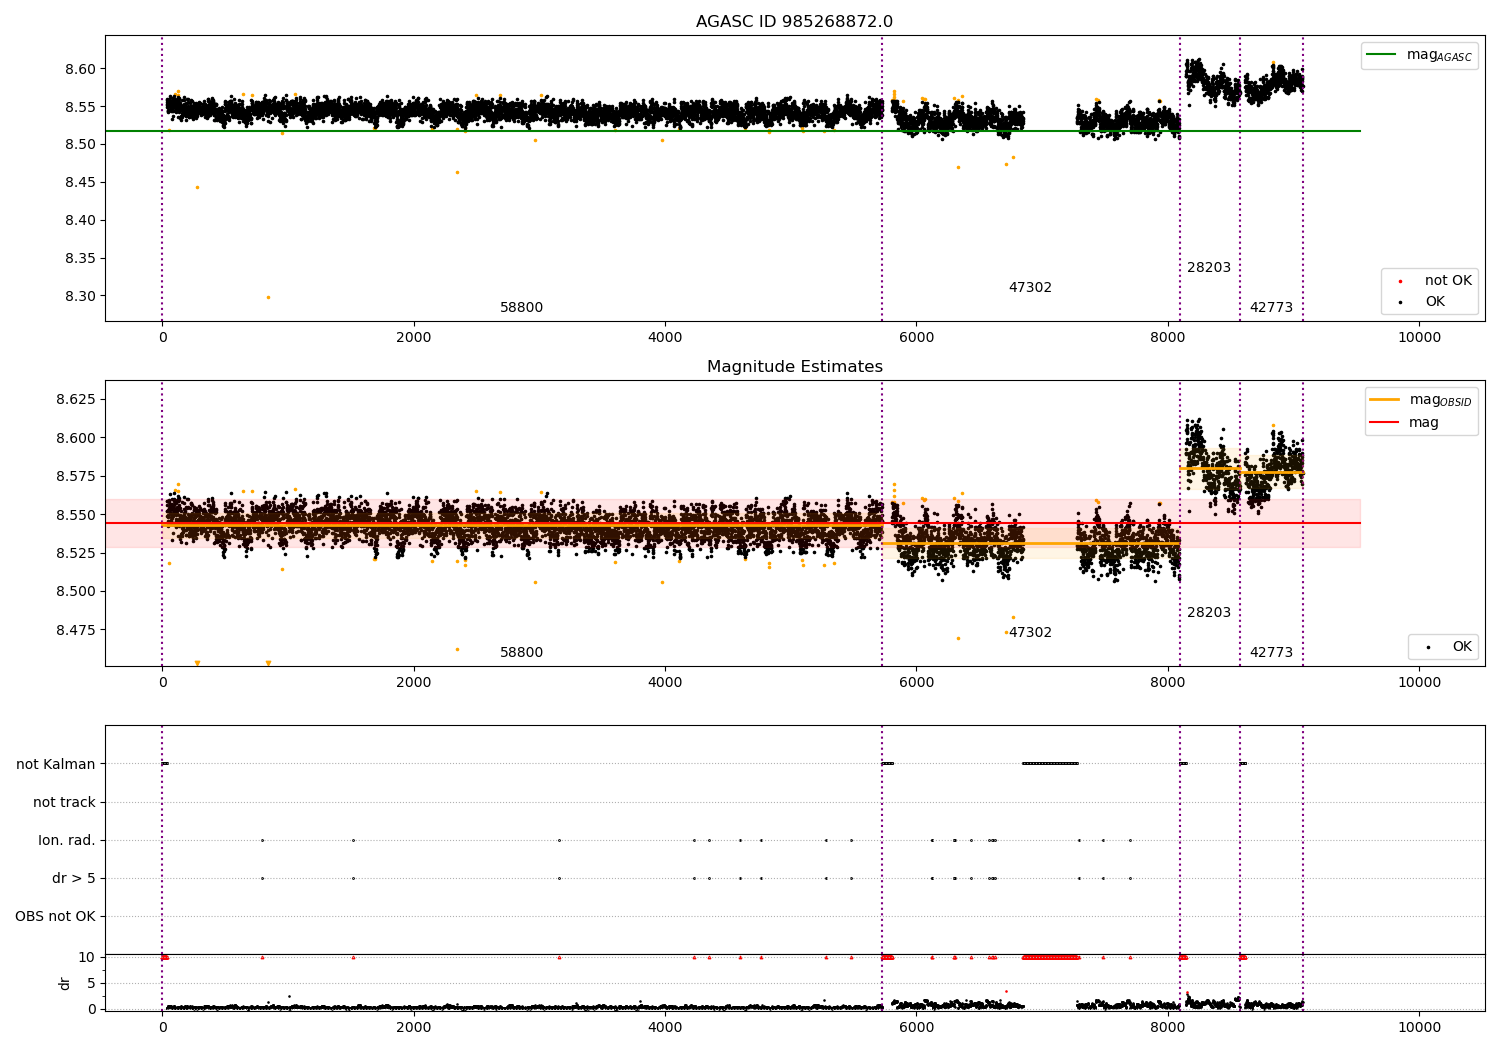Click the 'Magnitude Estimates' plot title
The width and height of the screenshot is (1500, 1050).
[x=794, y=367]
